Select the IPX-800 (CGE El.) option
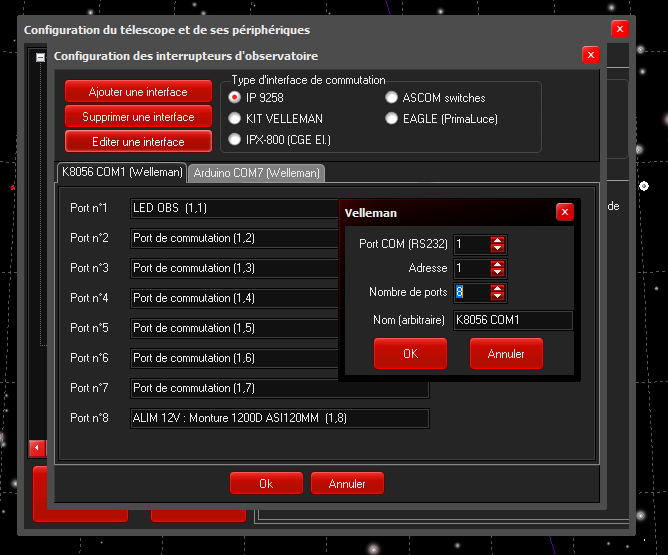This screenshot has height=555, width=668. 235,140
